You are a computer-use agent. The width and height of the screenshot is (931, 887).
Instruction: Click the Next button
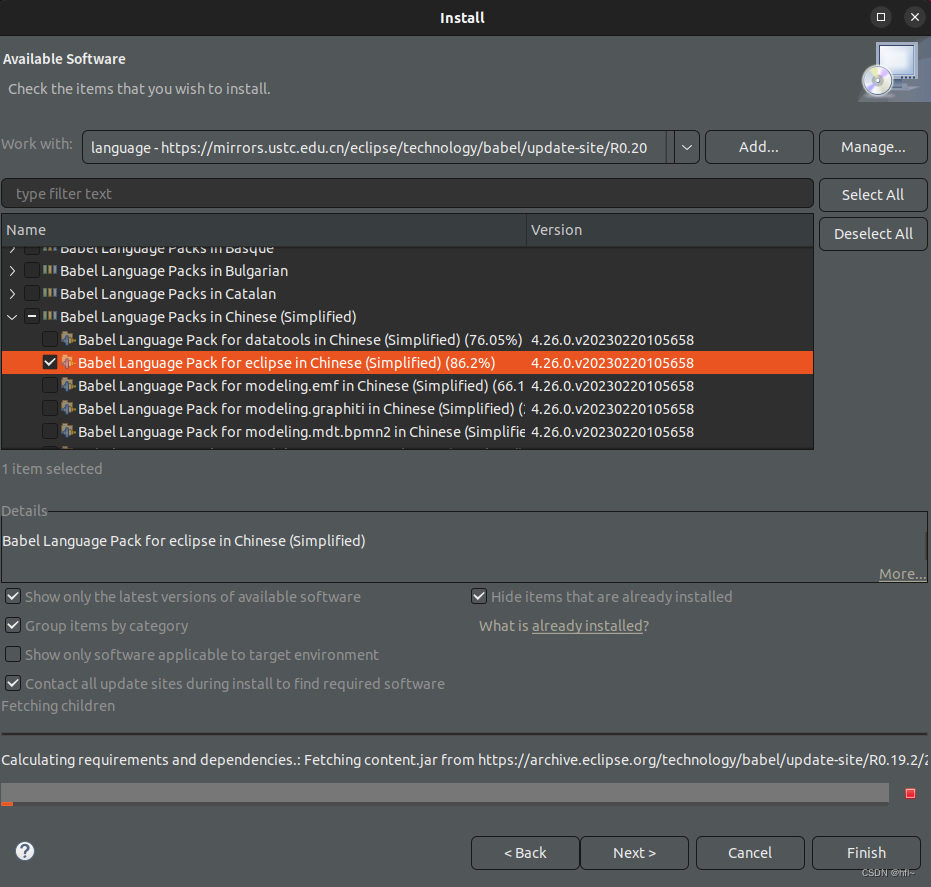pos(634,852)
